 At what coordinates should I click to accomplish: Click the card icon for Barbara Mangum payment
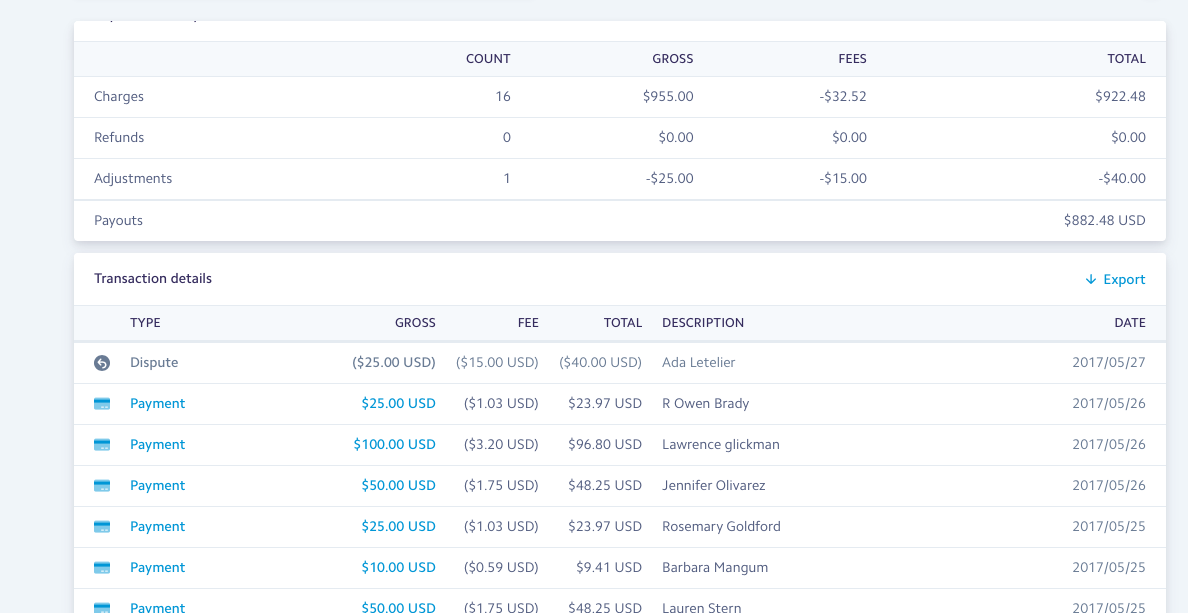(102, 568)
